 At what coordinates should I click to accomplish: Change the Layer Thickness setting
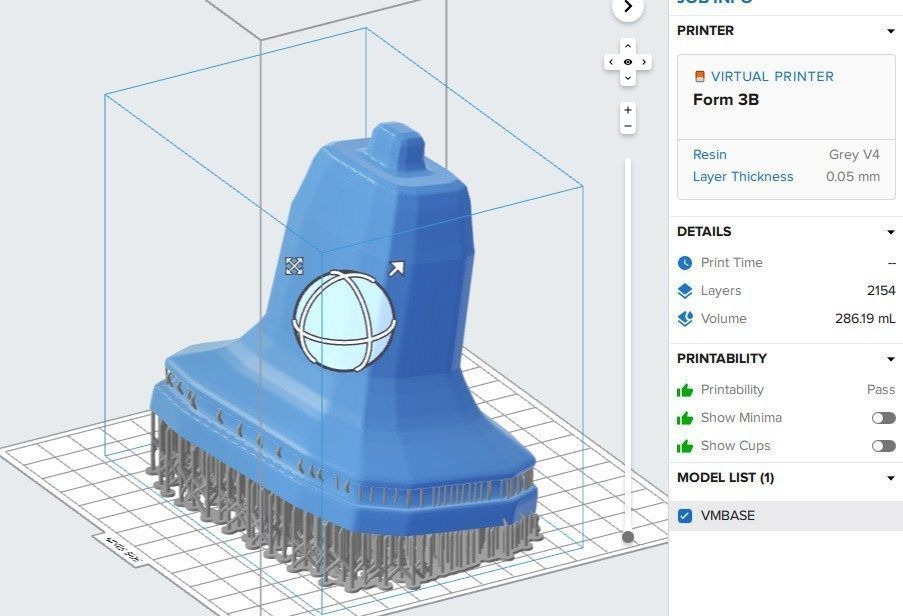(x=743, y=177)
